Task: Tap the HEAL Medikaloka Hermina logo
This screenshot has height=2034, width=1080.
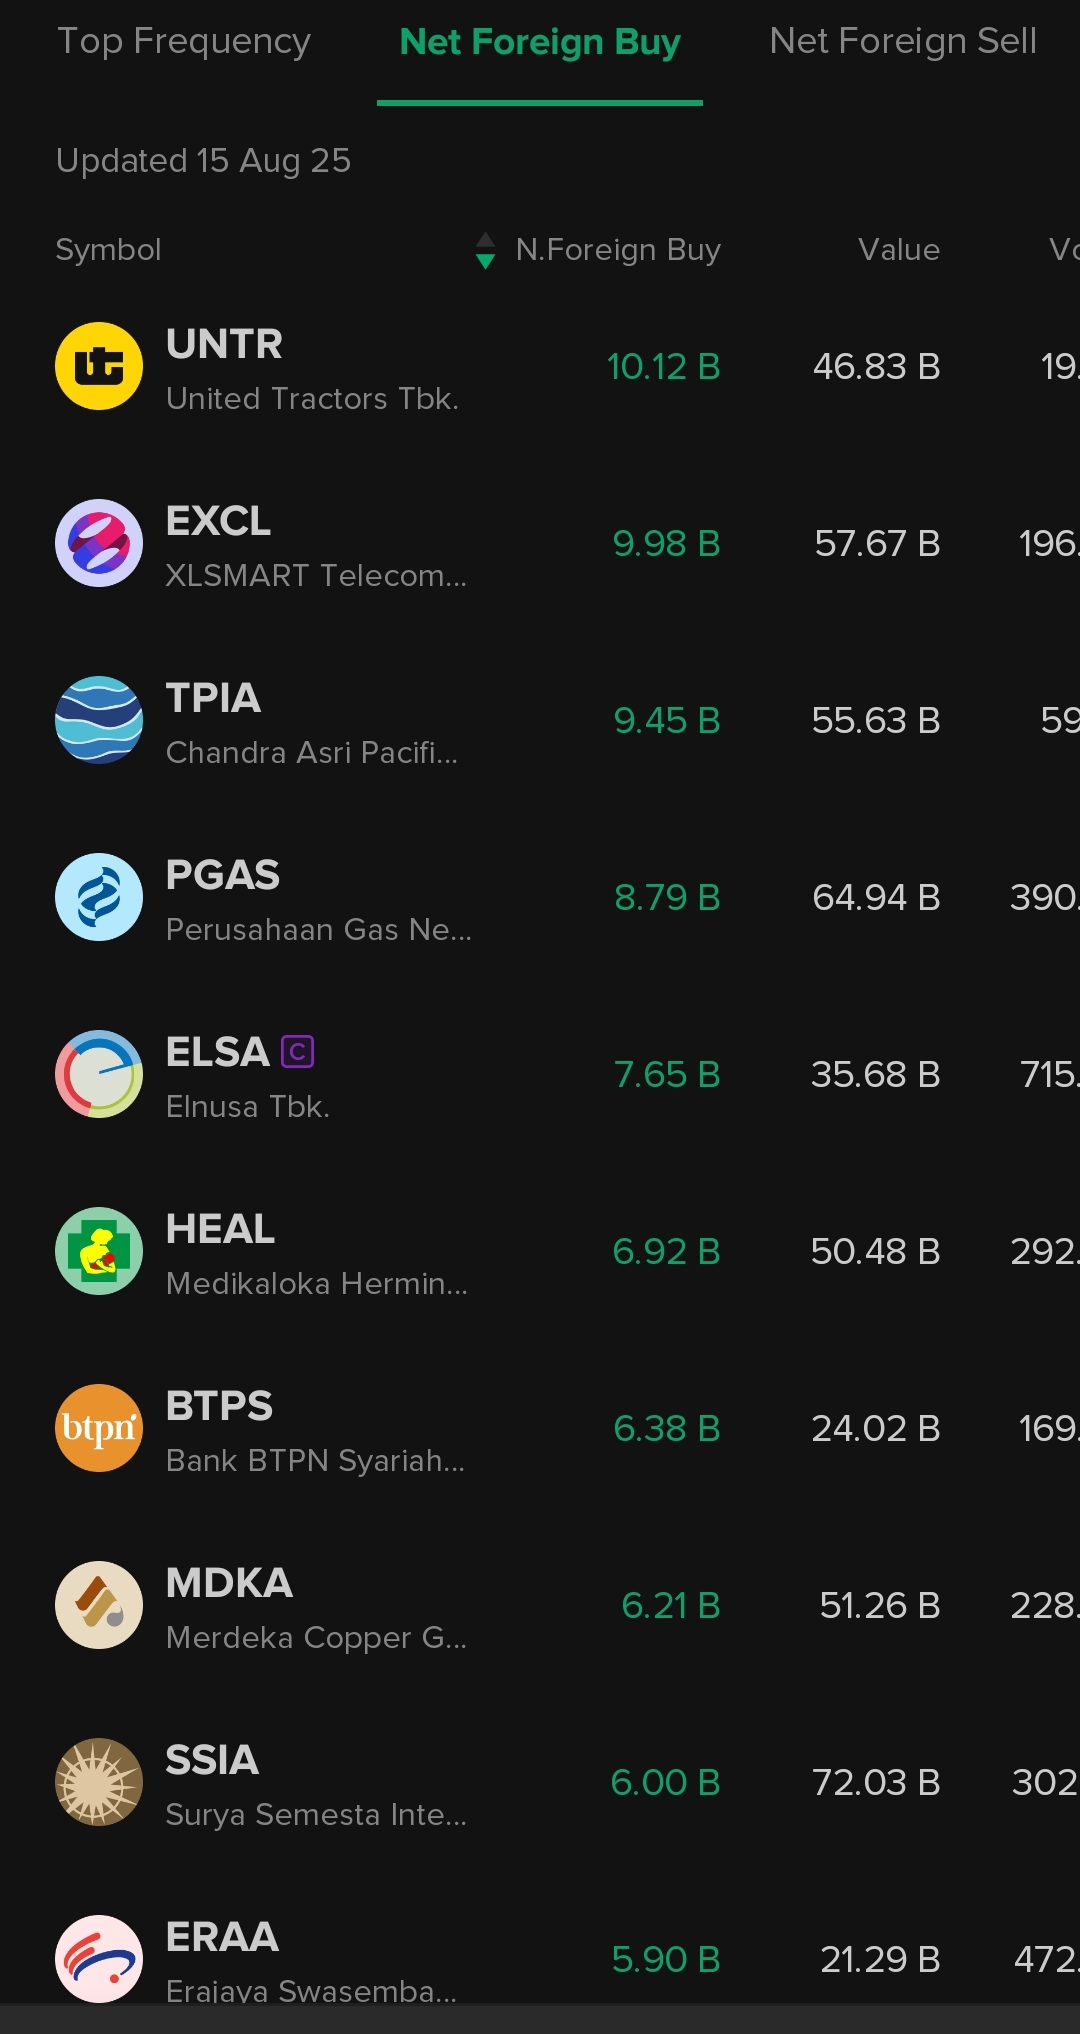Action: click(99, 1251)
